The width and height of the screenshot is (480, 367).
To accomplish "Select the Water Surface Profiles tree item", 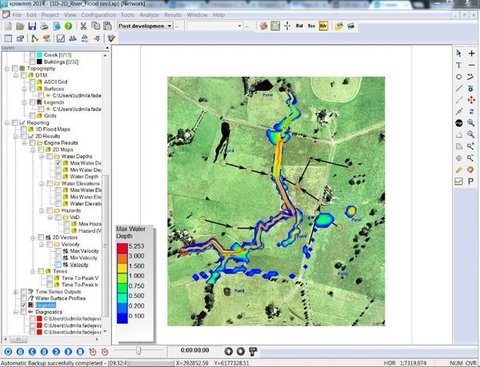I will [x=60, y=298].
